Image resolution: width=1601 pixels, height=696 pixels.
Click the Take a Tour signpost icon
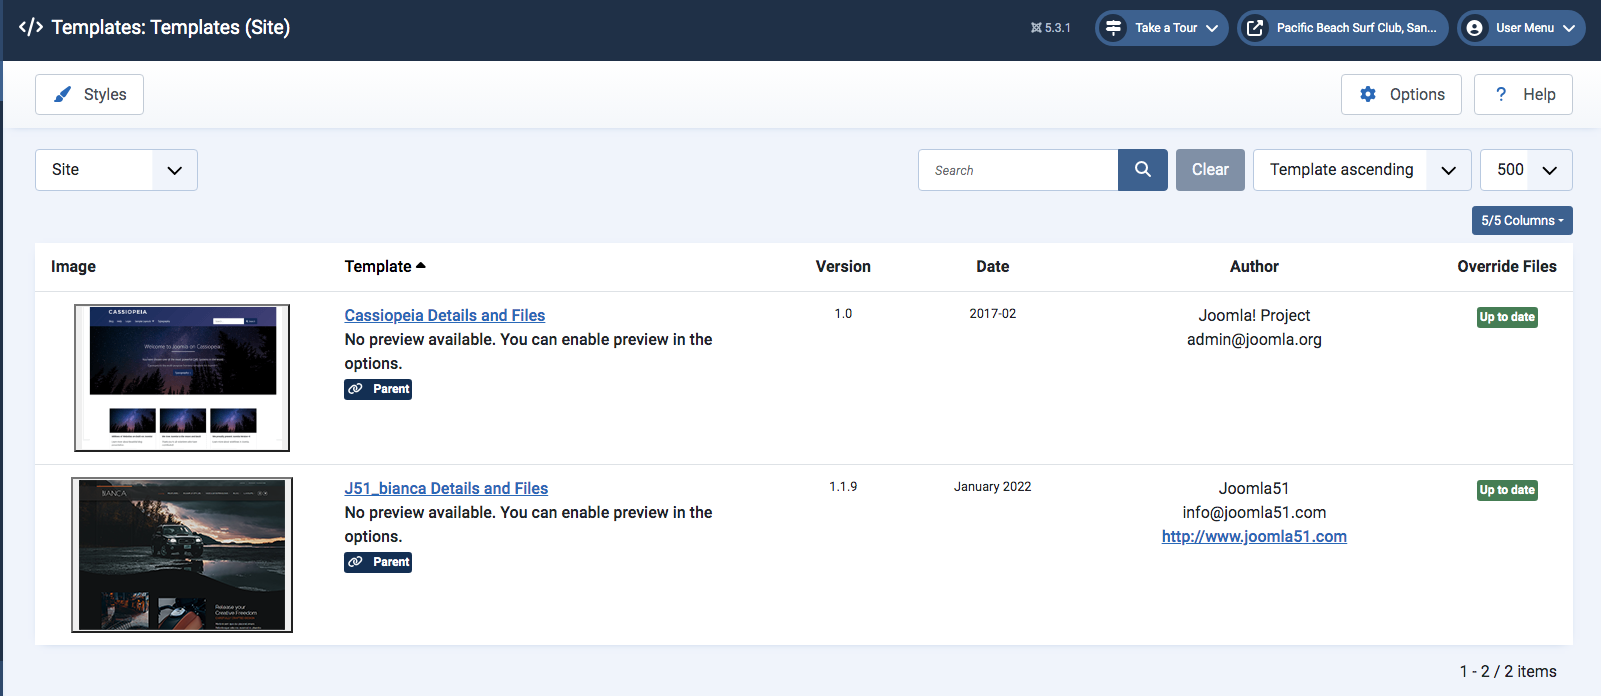pyautogui.click(x=1113, y=28)
